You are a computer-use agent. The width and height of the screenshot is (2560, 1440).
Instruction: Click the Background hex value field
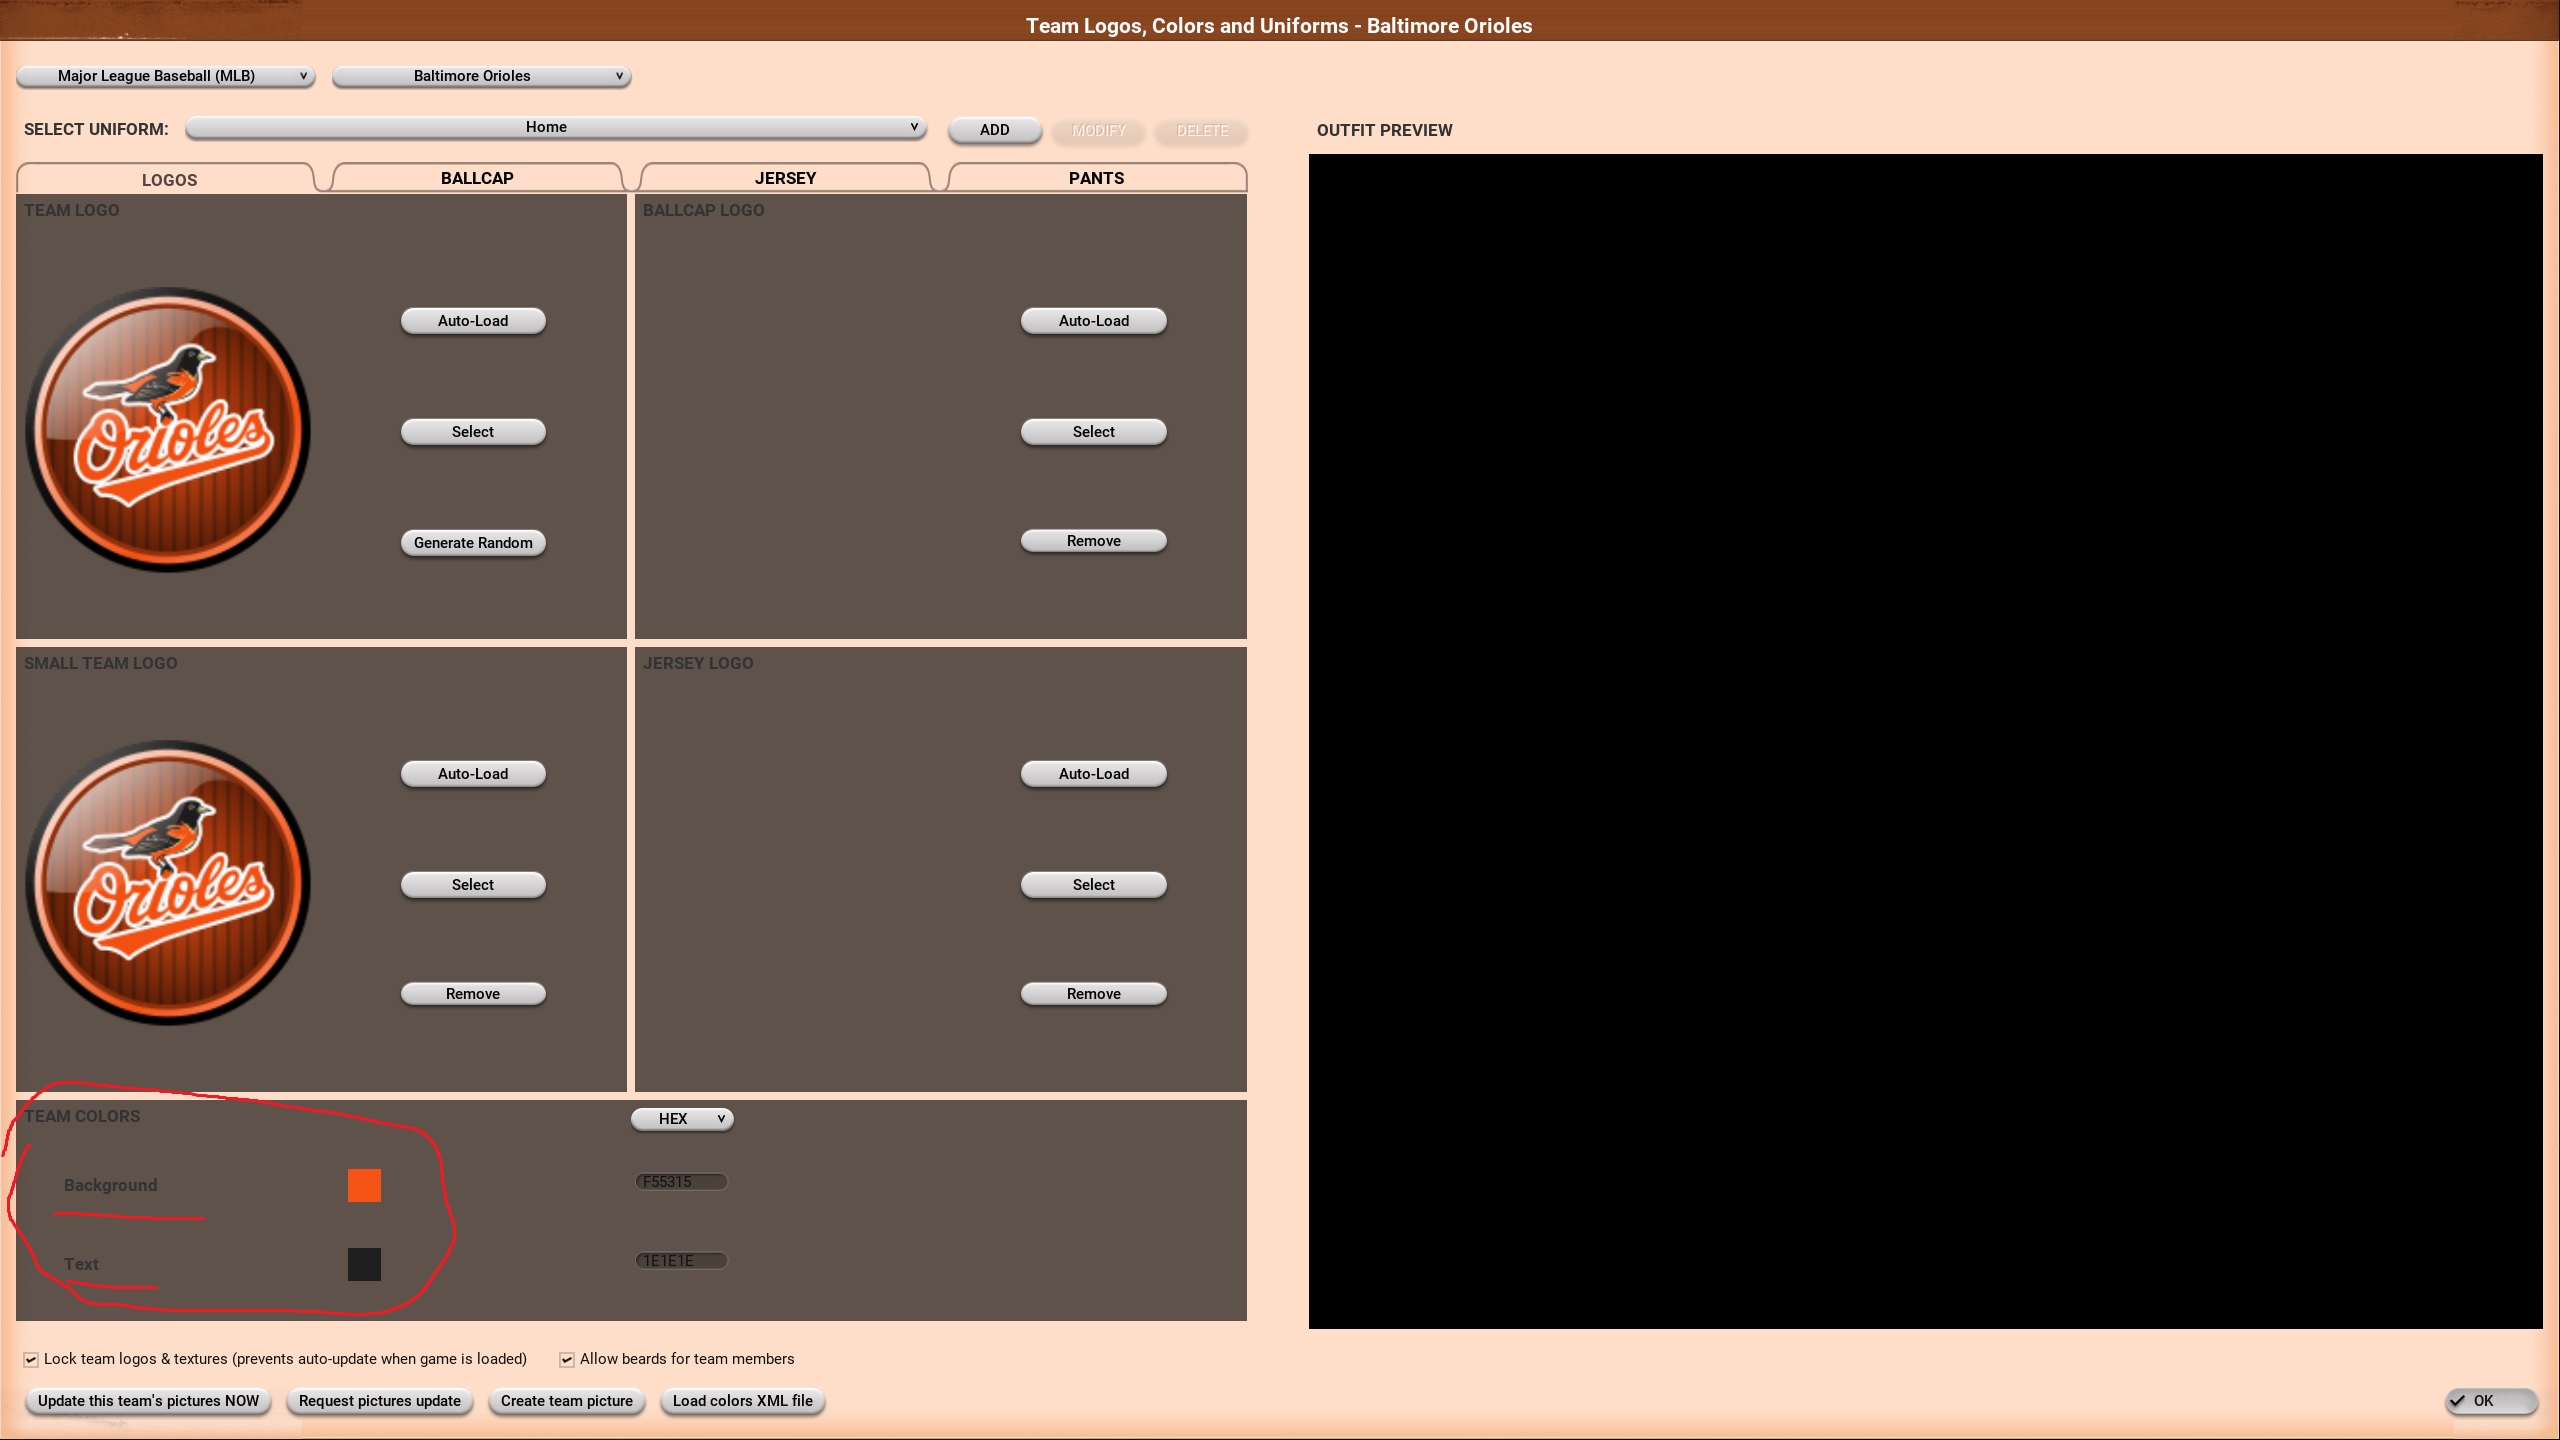pos(681,1182)
